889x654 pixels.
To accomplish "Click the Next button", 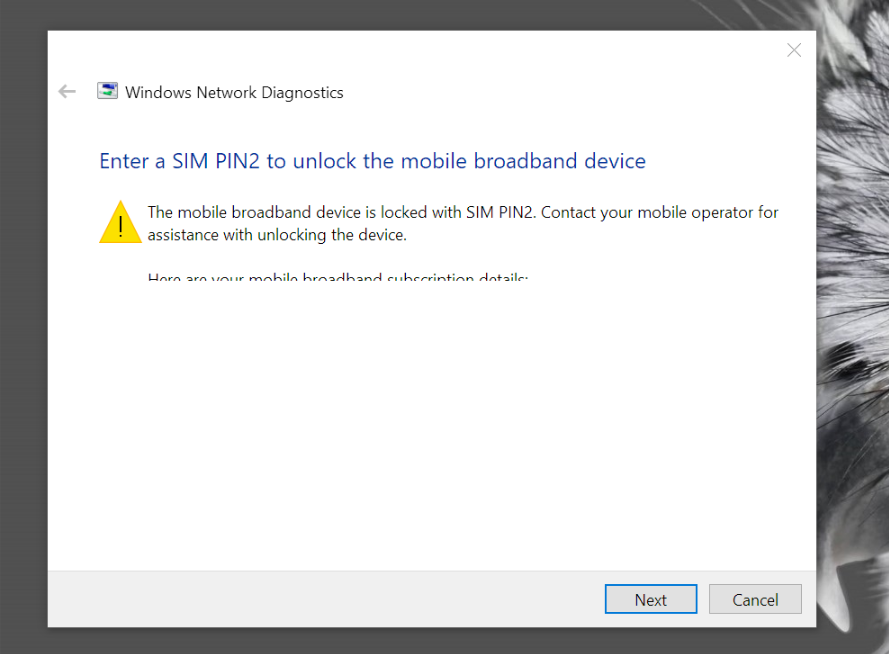I will pyautogui.click(x=651, y=599).
